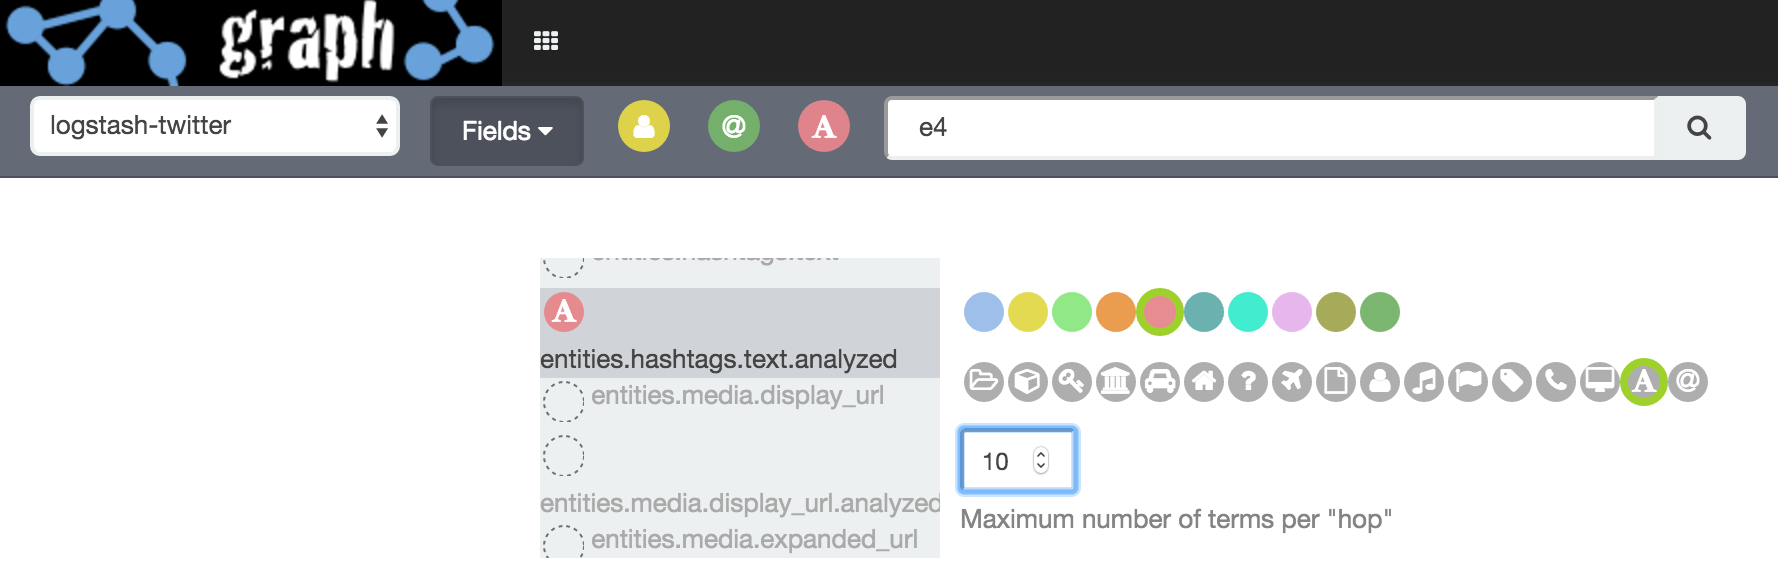Screen dimensions: 1778x574
Task: Select the music note icon
Action: (x=1424, y=382)
